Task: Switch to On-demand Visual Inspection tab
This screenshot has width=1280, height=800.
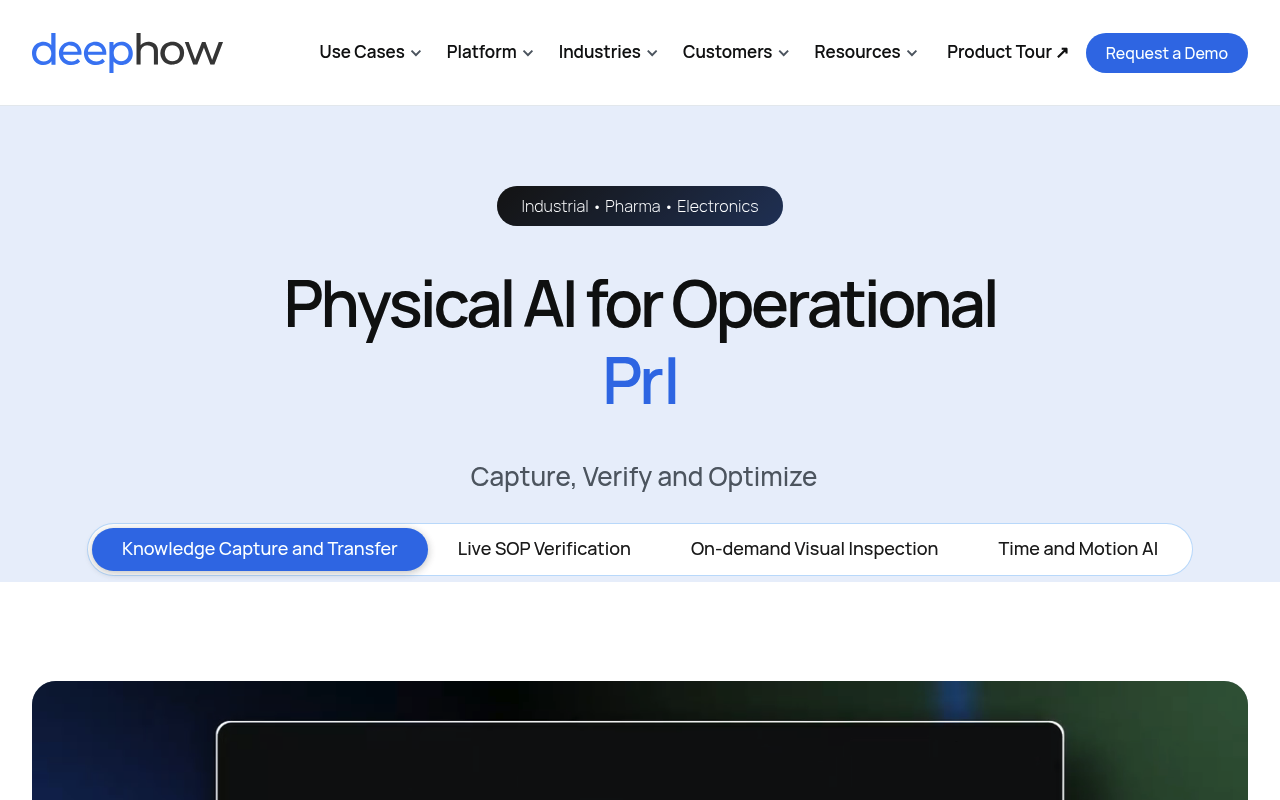Action: pyautogui.click(x=814, y=549)
